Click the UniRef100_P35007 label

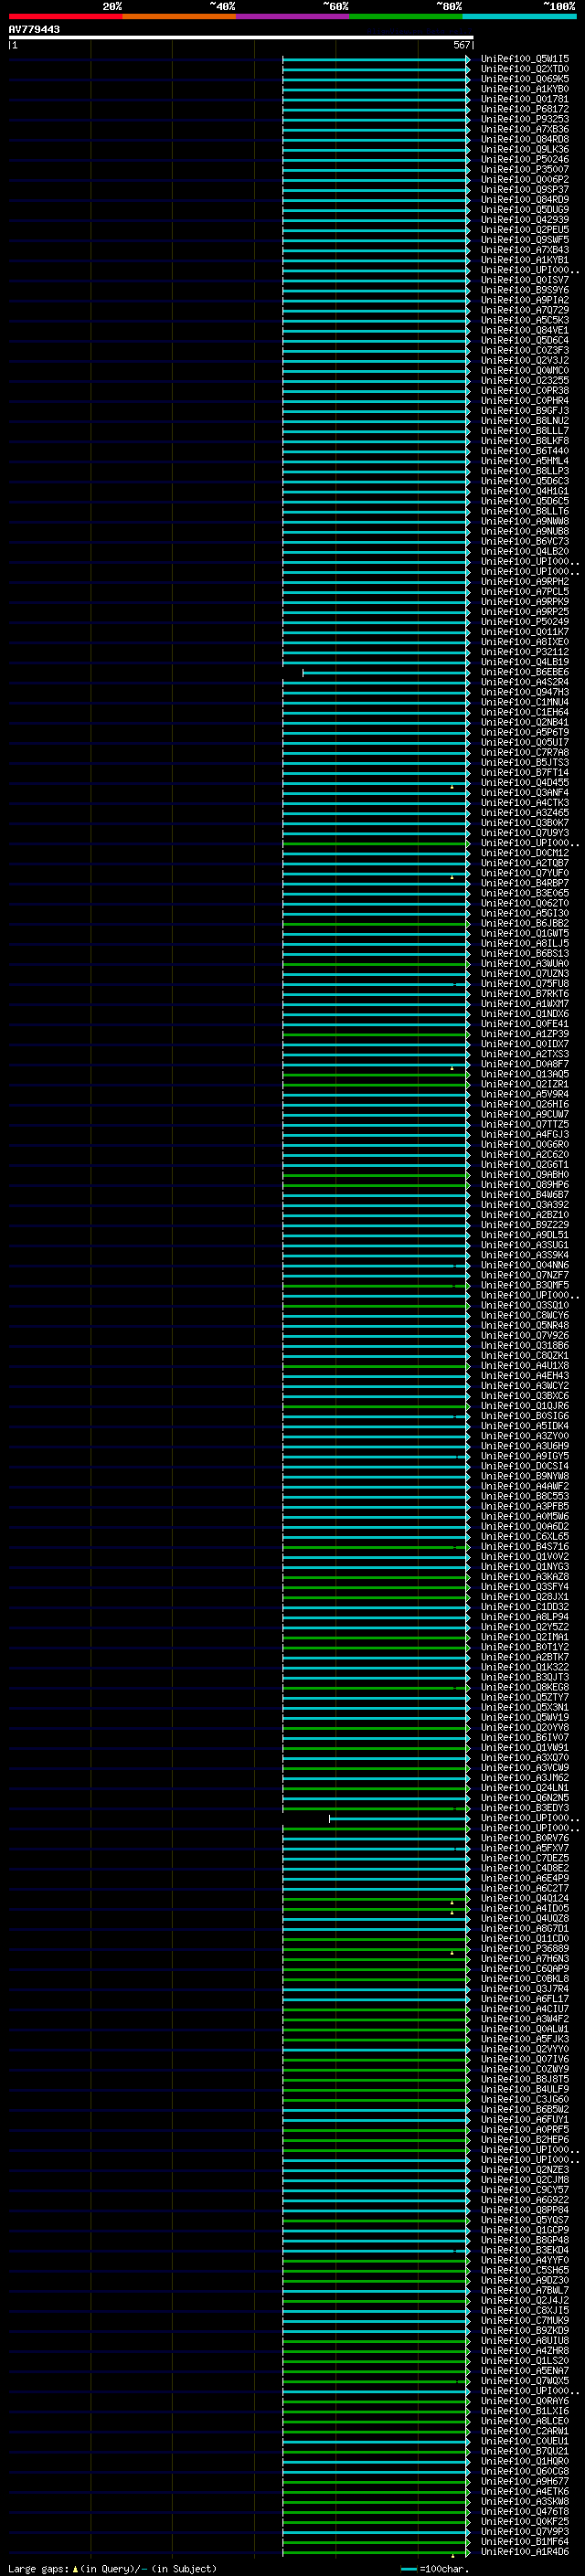[525, 169]
